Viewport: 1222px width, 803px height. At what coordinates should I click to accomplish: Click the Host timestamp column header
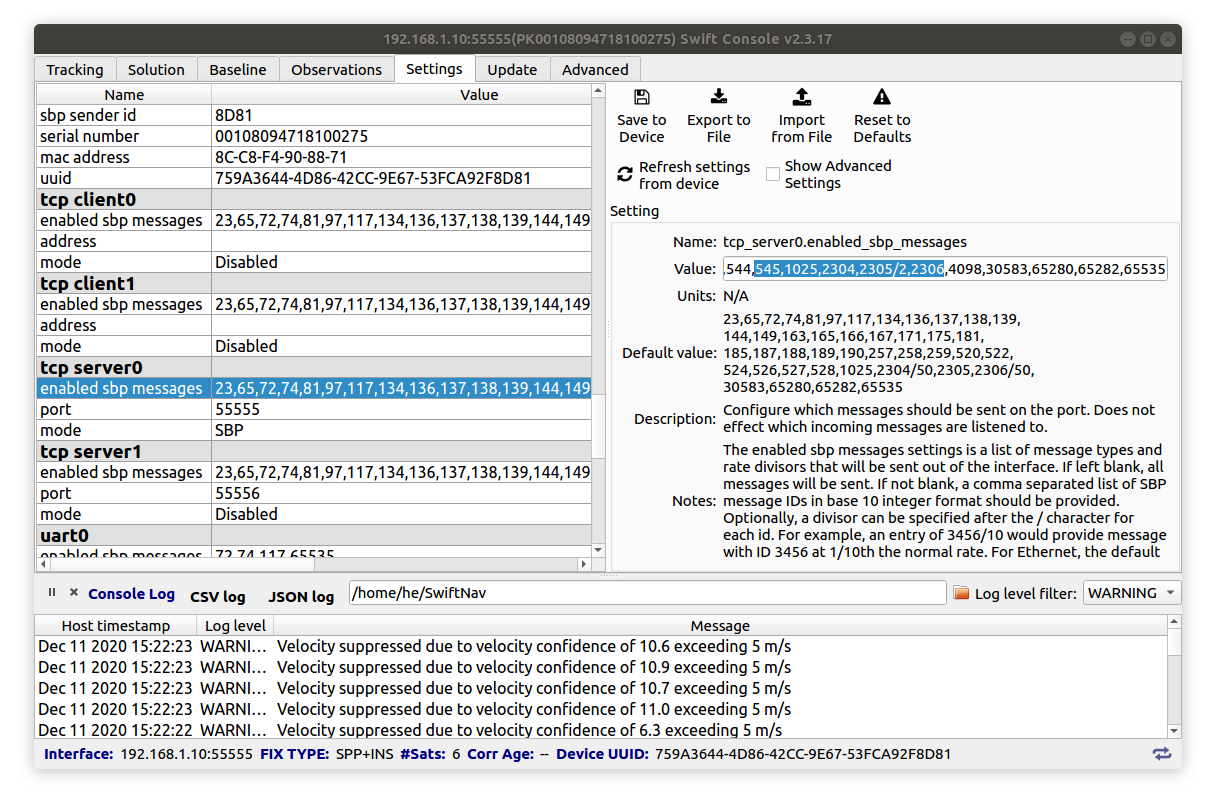point(118,625)
